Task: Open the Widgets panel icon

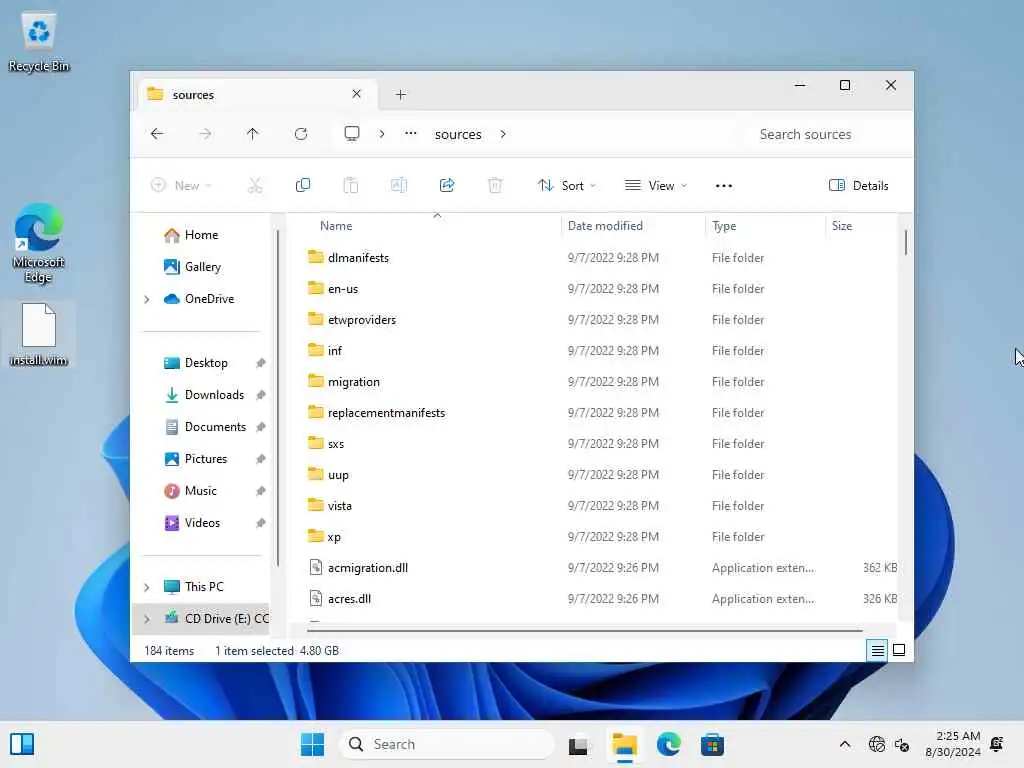Action: (x=22, y=744)
